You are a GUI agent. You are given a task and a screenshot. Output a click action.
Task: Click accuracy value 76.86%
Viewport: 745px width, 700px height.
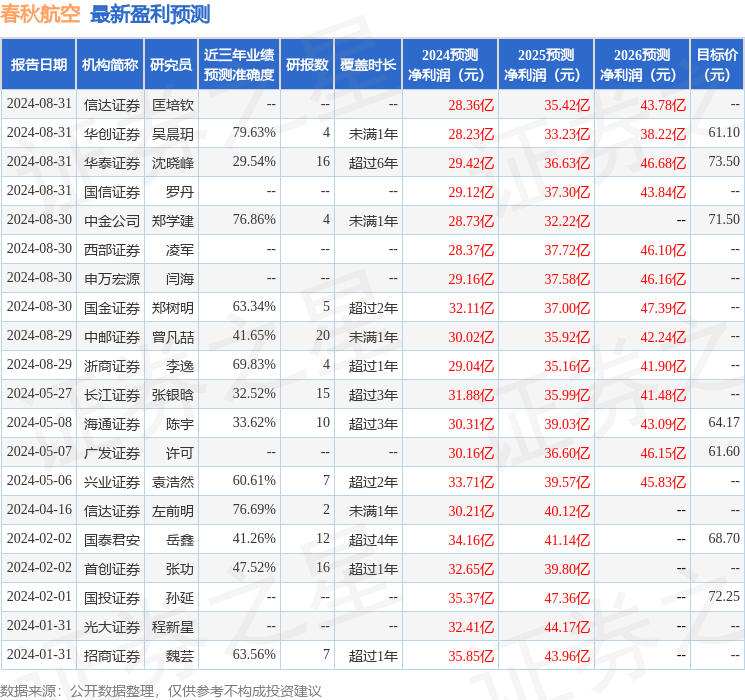click(254, 220)
